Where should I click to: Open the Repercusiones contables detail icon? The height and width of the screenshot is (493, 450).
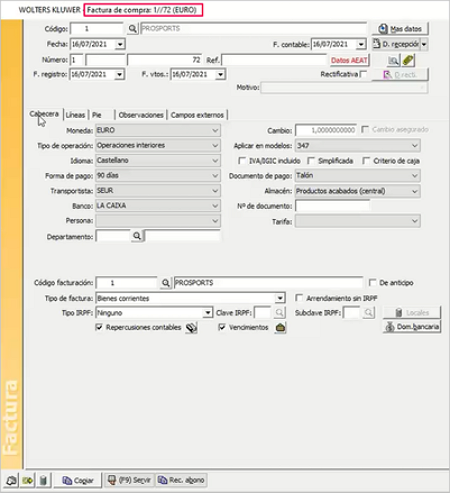tap(192, 328)
